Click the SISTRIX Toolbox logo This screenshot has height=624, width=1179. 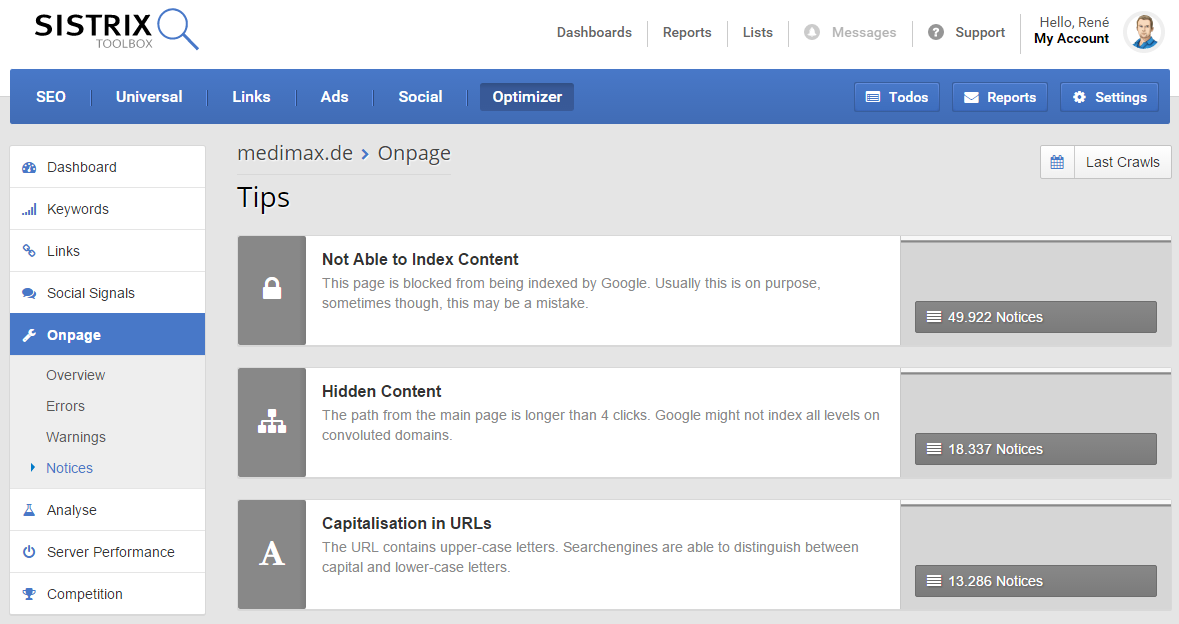116,30
